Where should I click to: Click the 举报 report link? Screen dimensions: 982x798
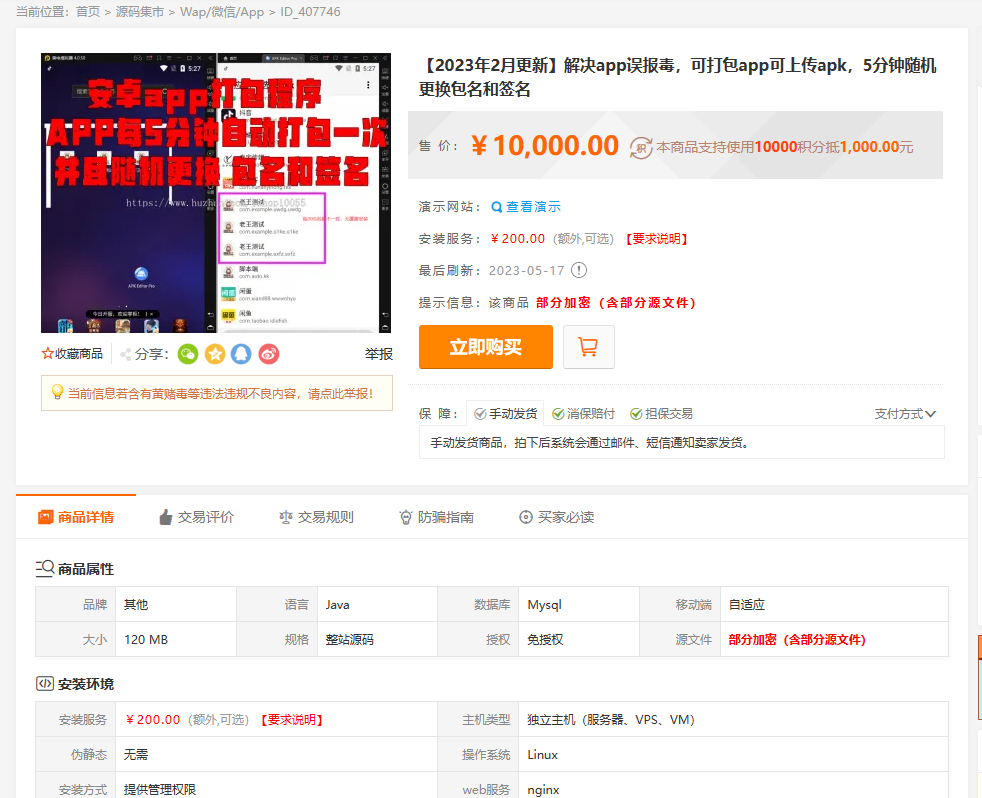[379, 354]
